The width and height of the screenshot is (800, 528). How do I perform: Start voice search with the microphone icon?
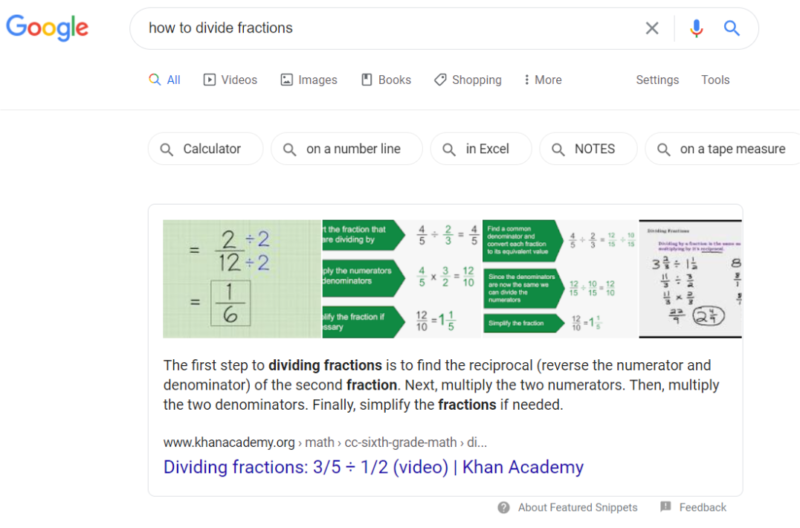tap(696, 28)
